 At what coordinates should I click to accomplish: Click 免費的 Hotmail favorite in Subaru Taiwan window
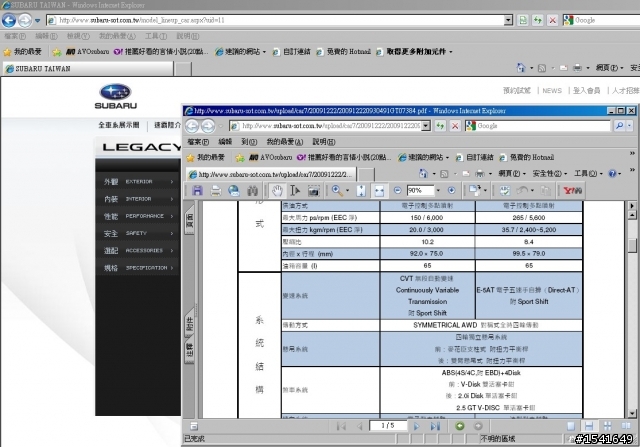click(x=343, y=51)
